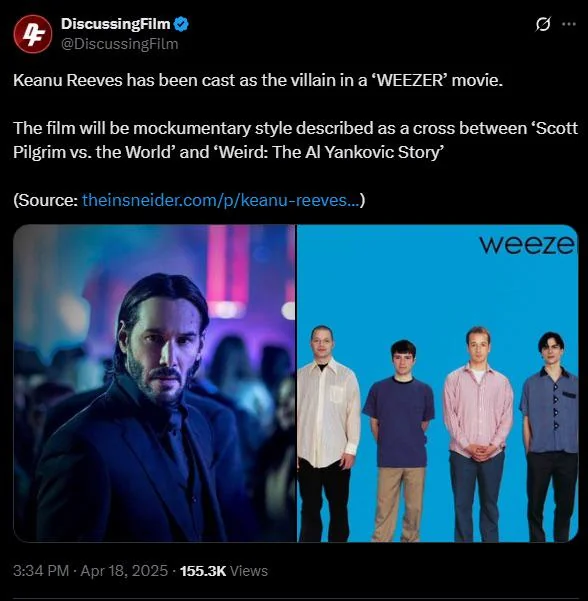Click the 3:34 PM timestamp
Viewport: 588px width, 601px height.
41,571
